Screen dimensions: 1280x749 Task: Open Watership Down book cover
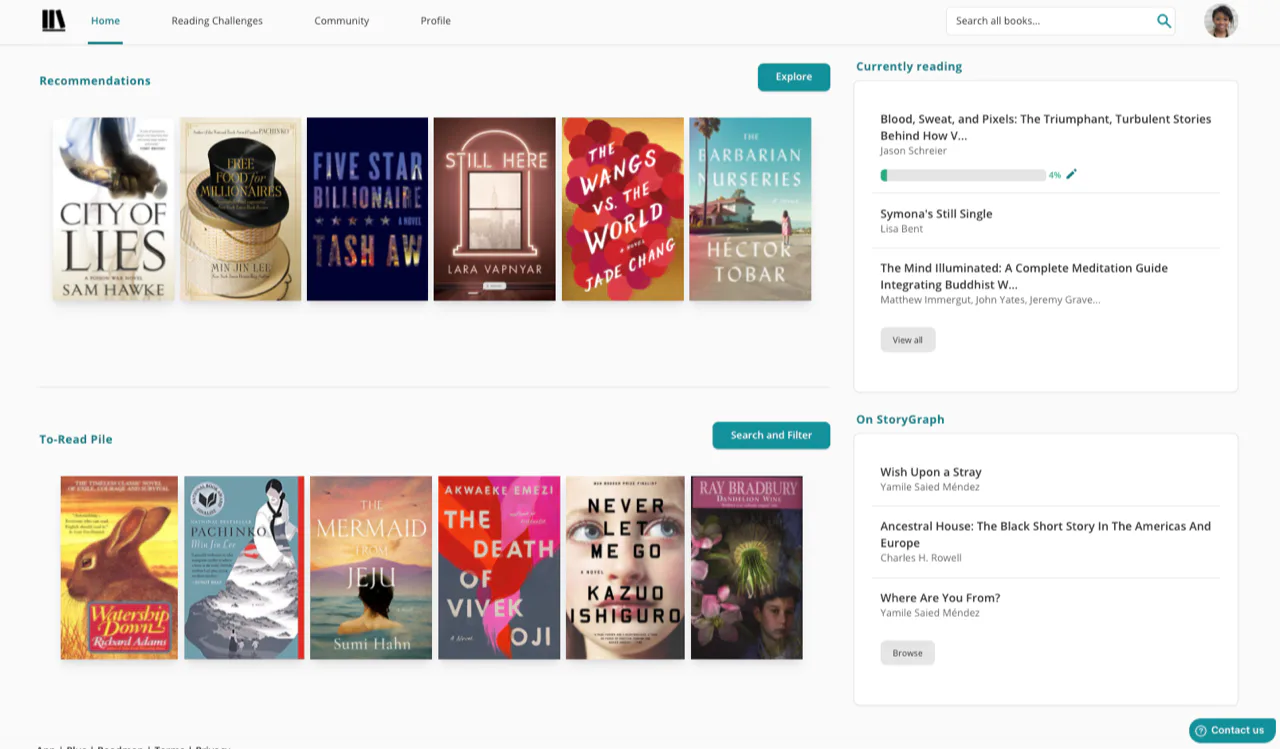[119, 568]
